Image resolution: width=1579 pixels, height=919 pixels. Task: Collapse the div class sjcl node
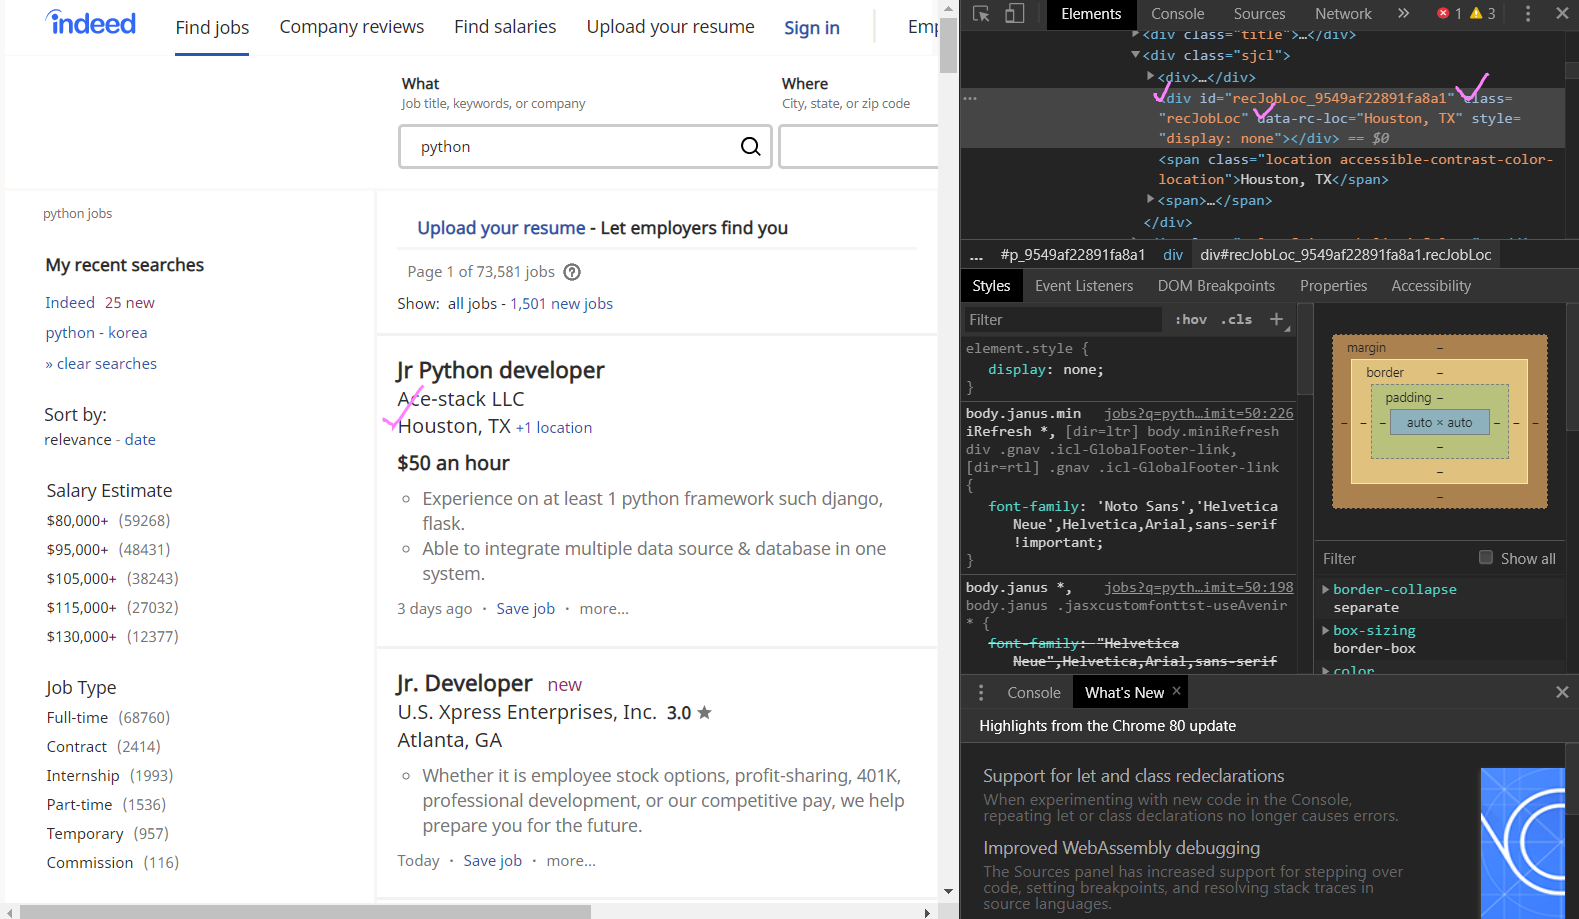(x=1136, y=55)
